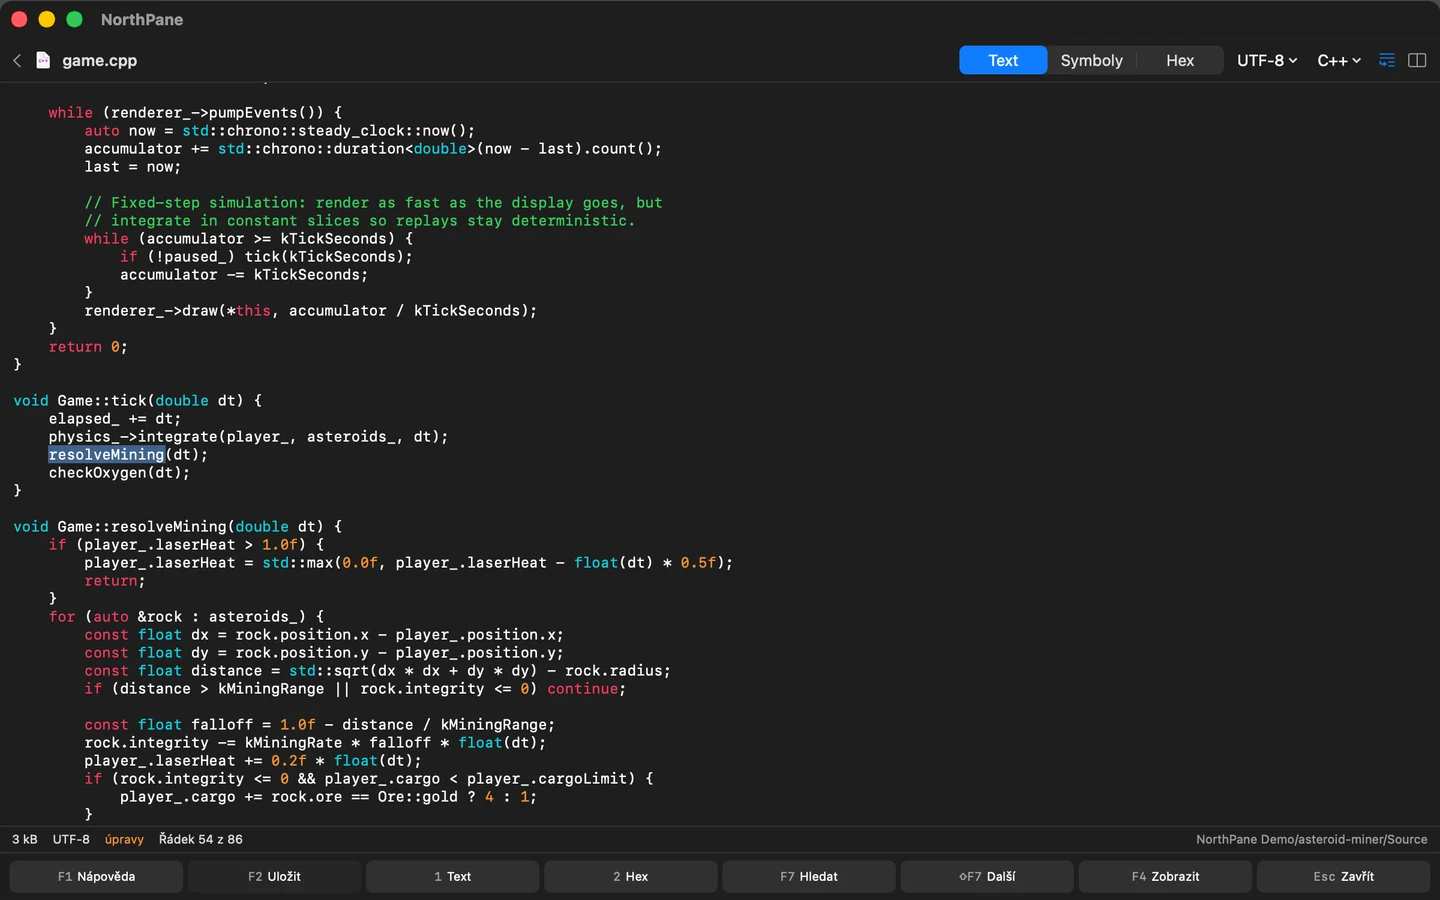Click 'player_.laserHeat += 0.2f' line
This screenshot has width=1440, height=900.
(x=253, y=760)
